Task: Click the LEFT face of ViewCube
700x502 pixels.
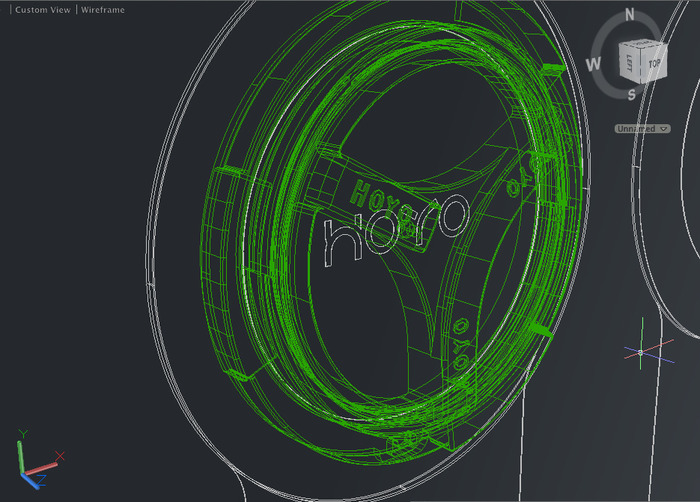Action: point(629,63)
